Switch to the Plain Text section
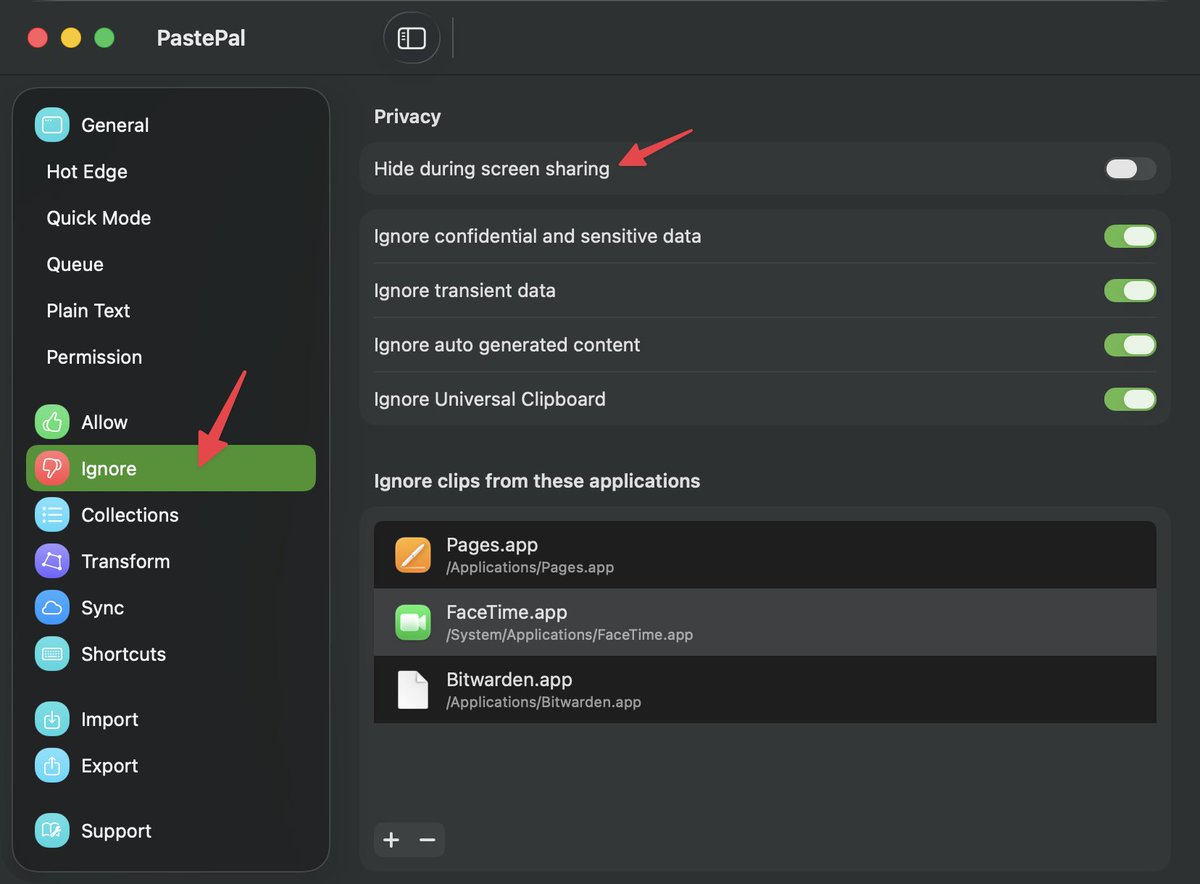1200x884 pixels. (x=88, y=310)
